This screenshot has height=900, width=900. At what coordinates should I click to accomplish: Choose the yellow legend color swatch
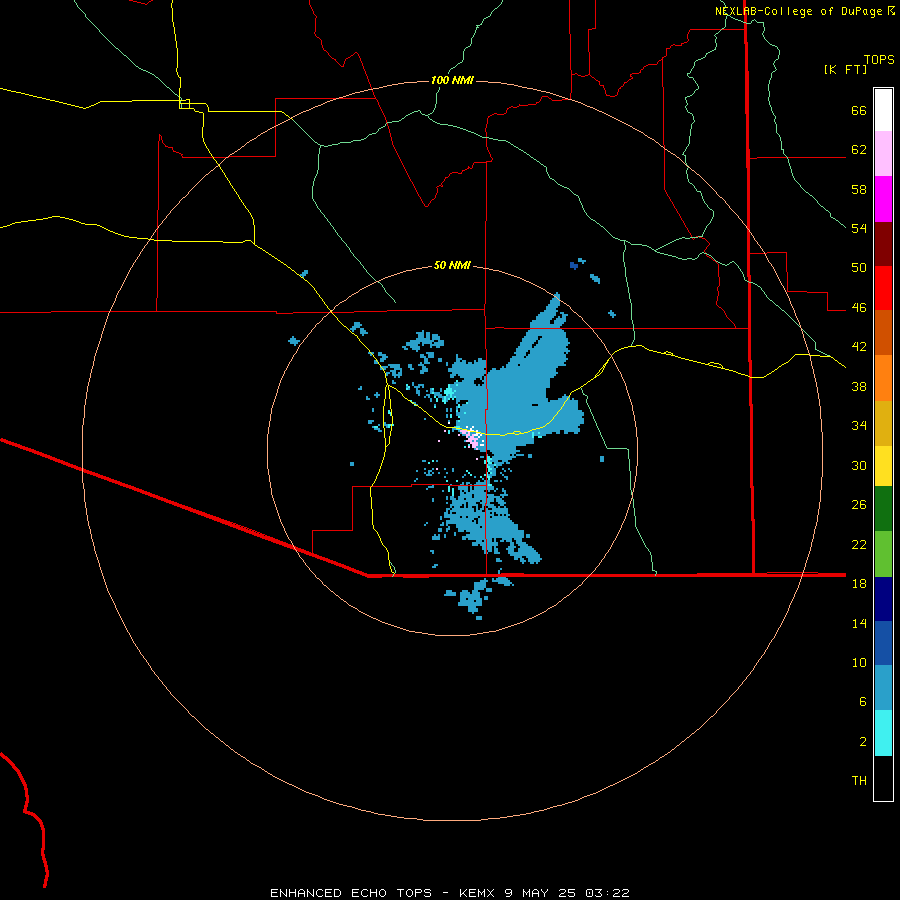pyautogui.click(x=883, y=465)
